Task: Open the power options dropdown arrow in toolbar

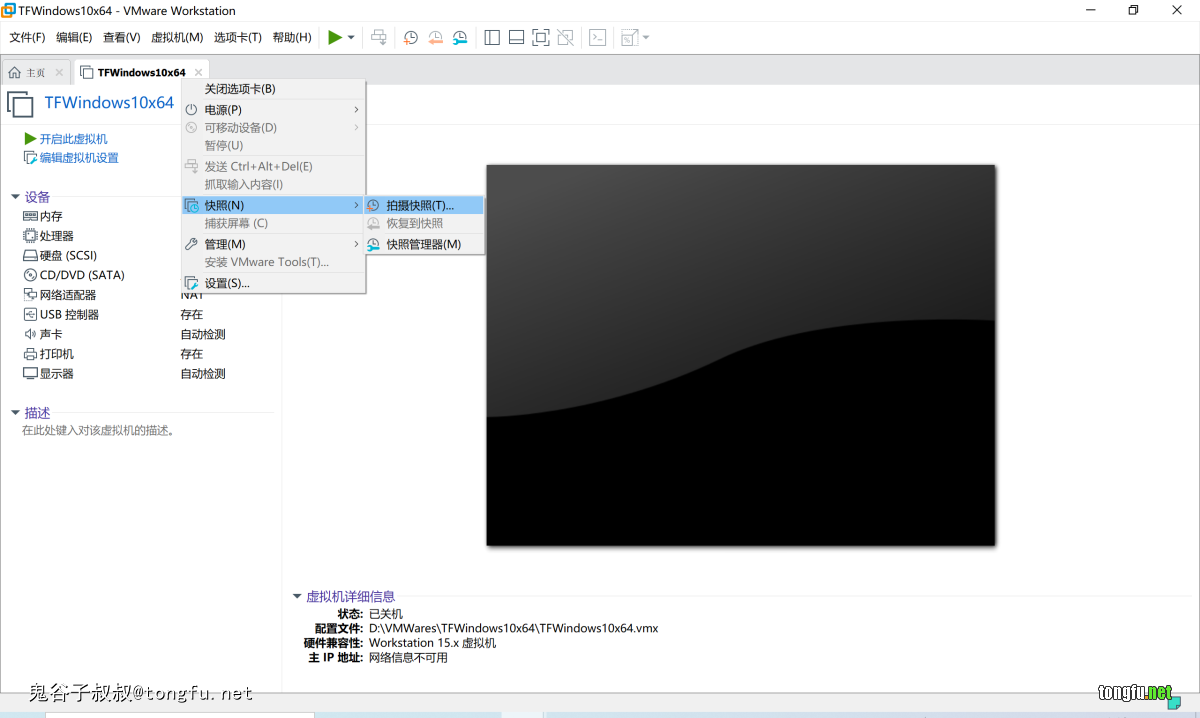Action: tap(351, 38)
